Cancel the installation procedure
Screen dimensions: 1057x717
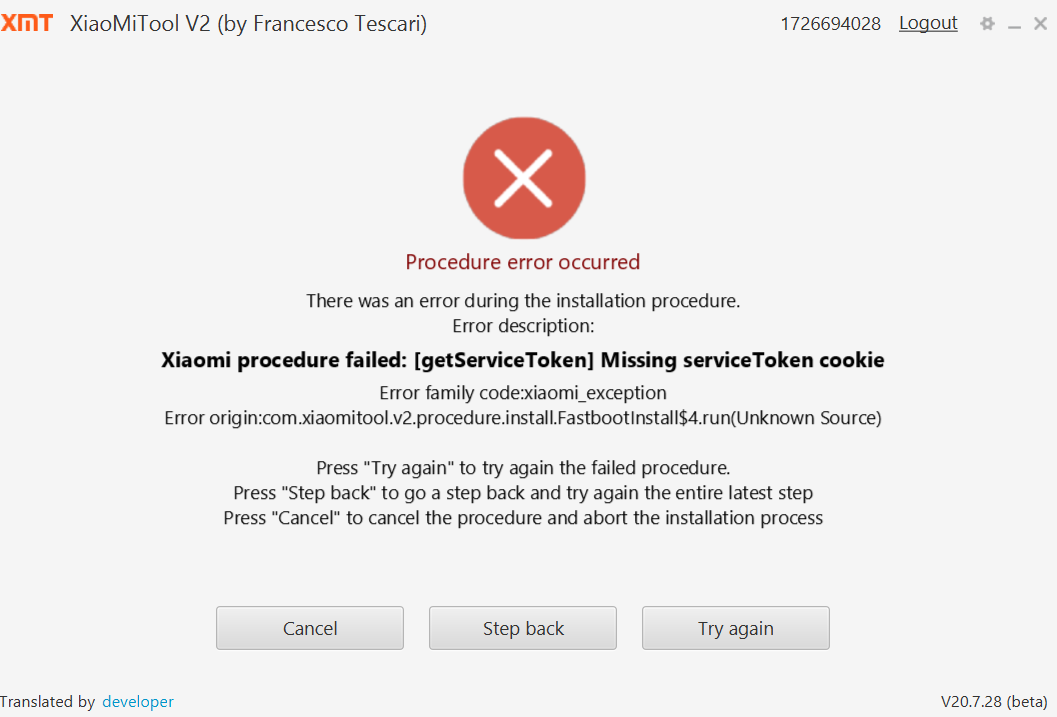310,628
